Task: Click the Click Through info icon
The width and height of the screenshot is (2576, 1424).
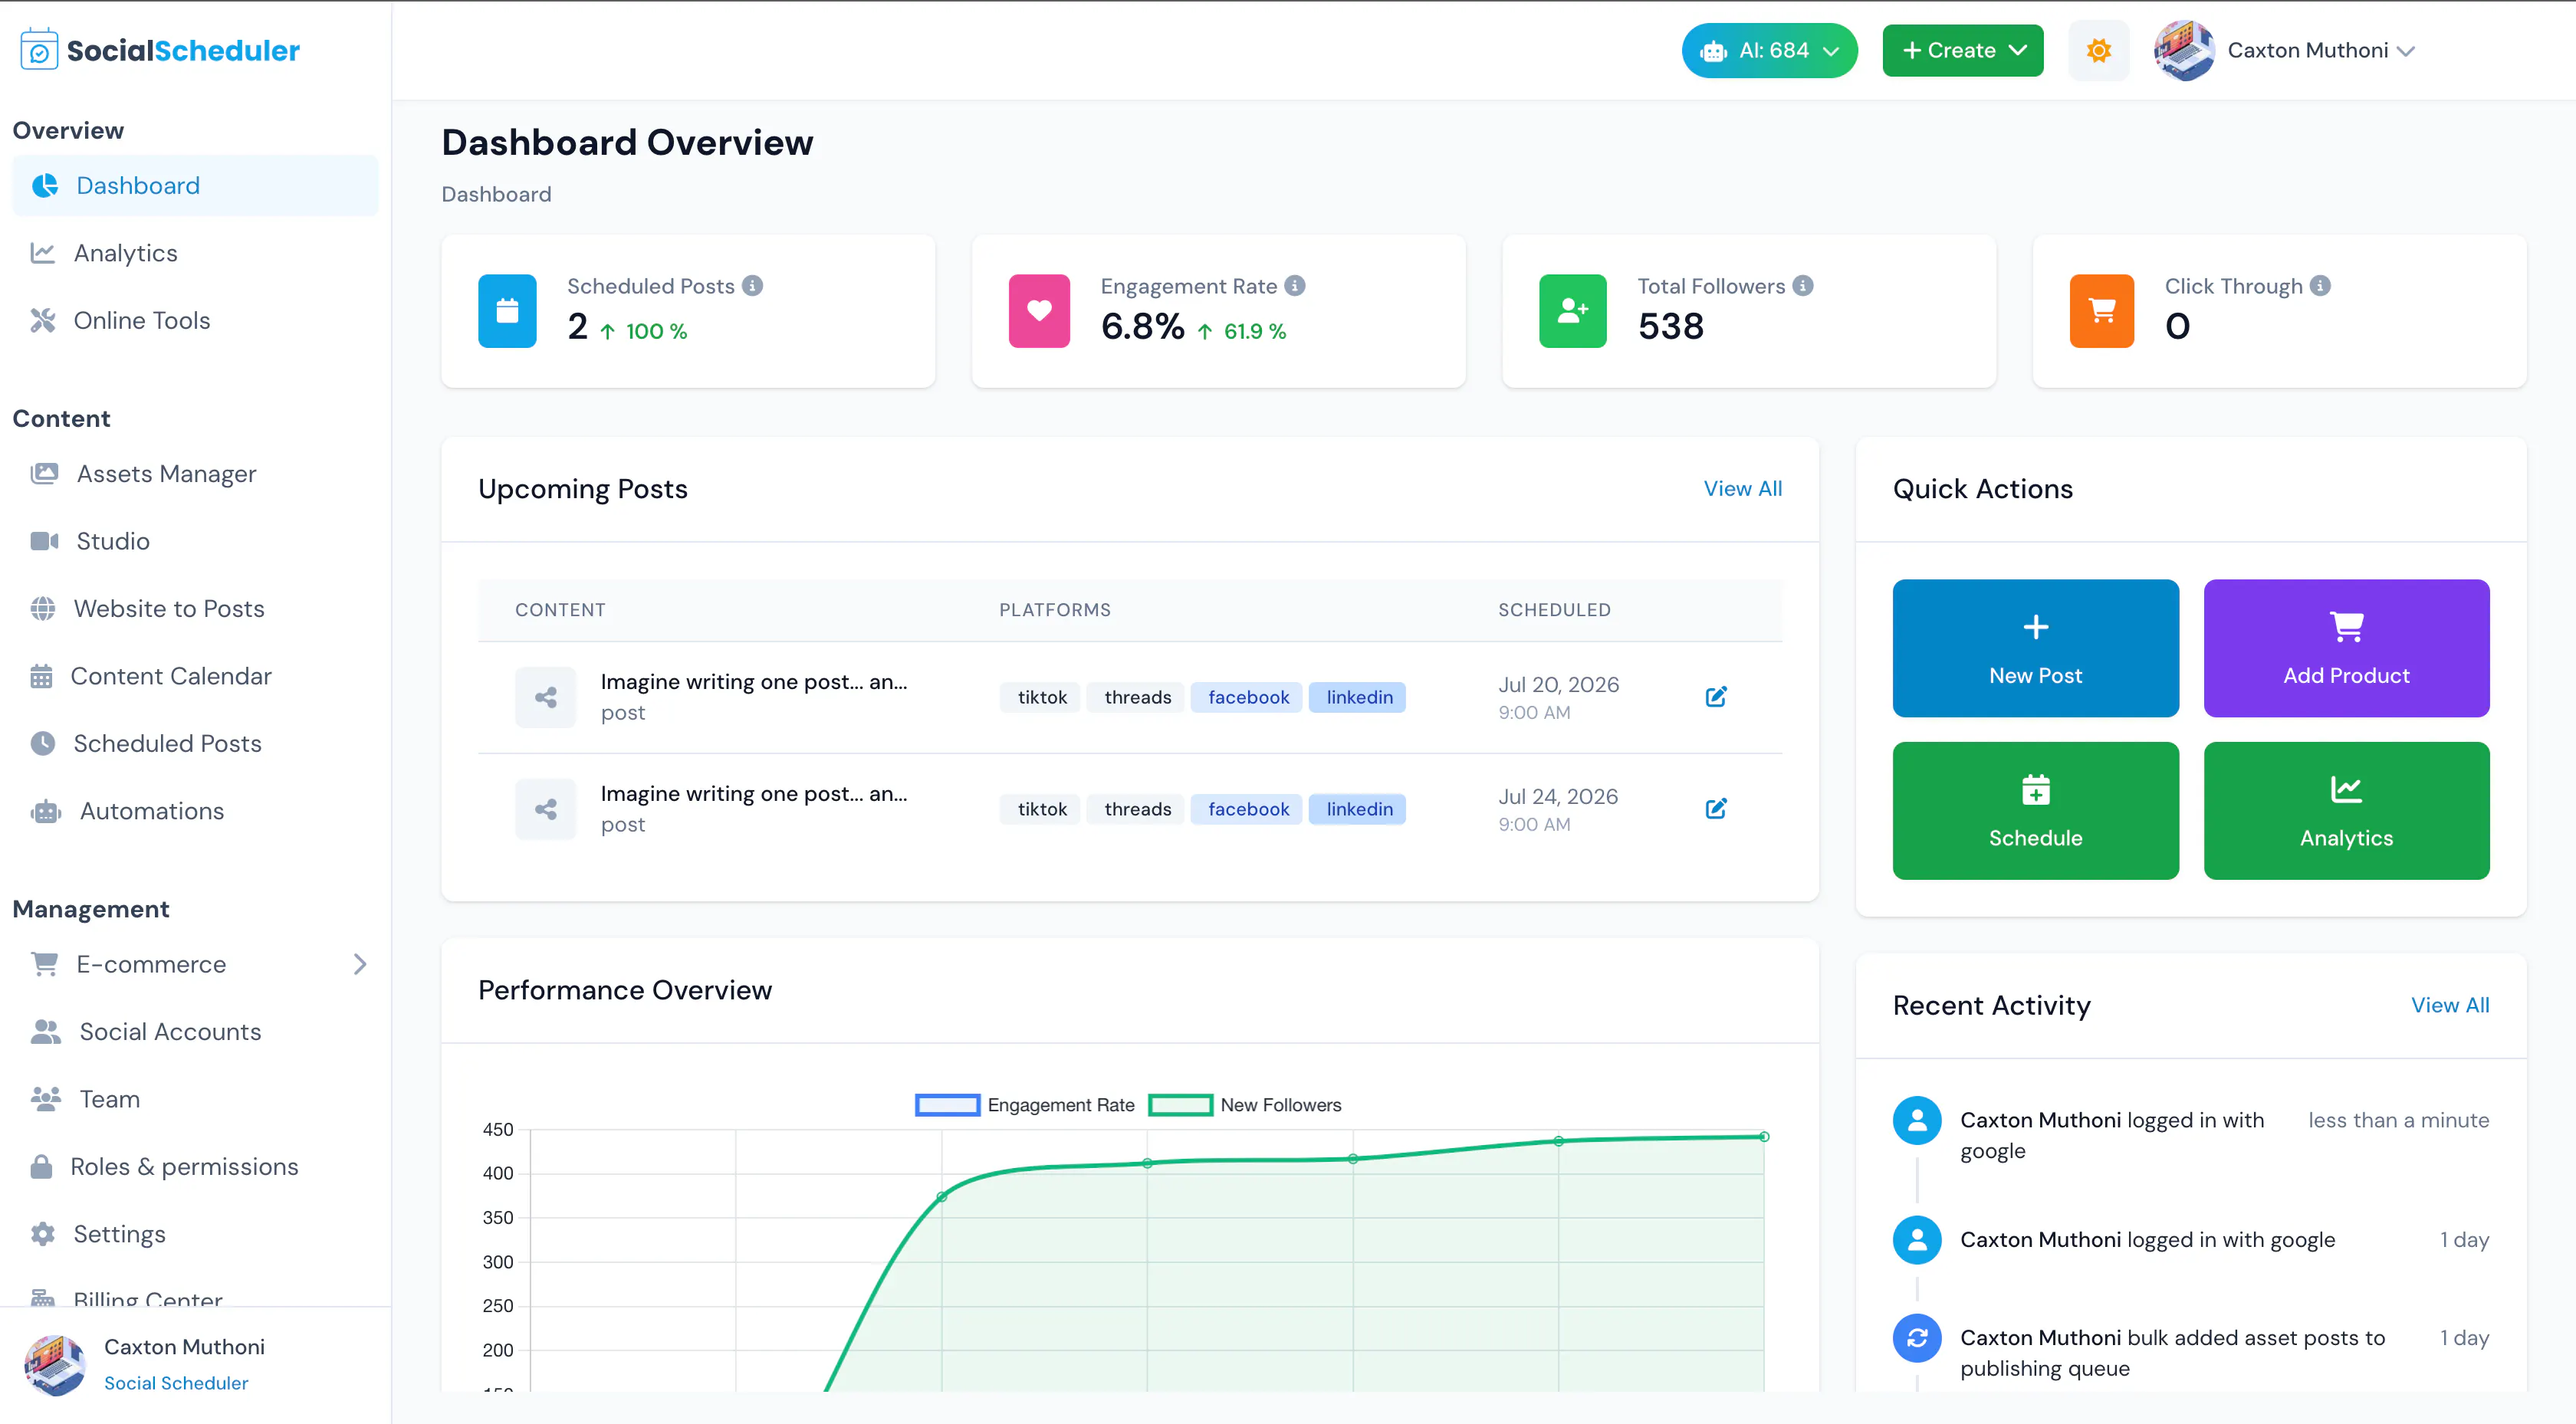Action: tap(2321, 286)
